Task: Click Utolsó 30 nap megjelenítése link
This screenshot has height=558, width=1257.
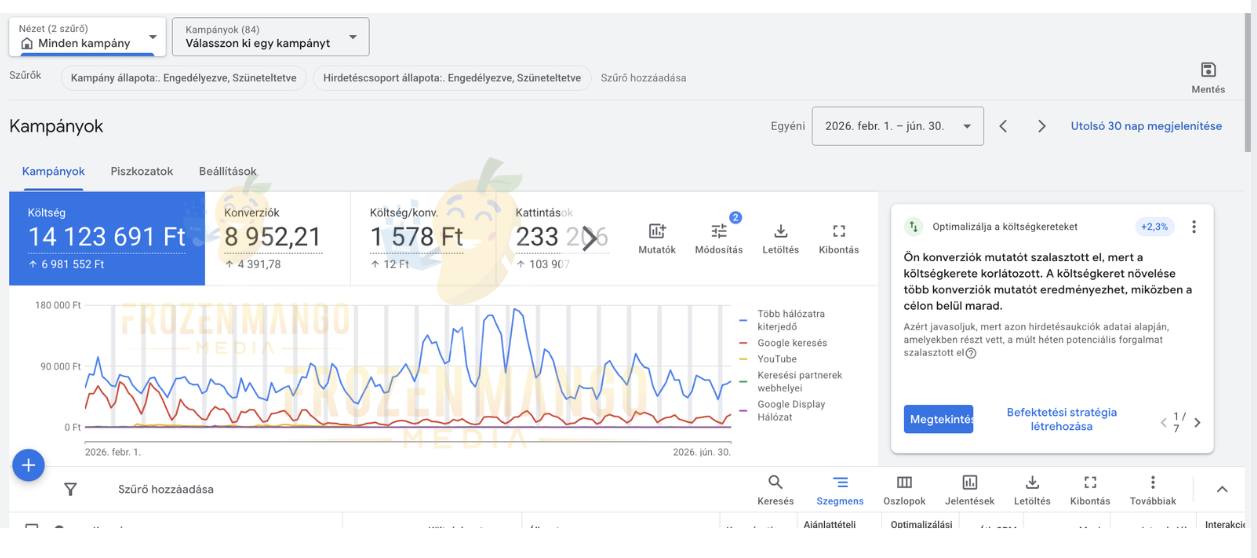Action: click(1146, 126)
